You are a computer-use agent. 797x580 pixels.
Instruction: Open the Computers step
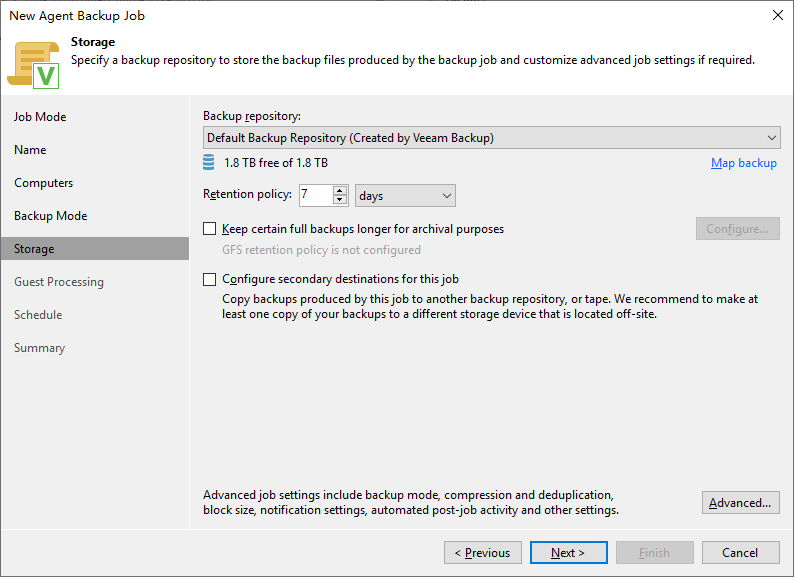point(44,183)
